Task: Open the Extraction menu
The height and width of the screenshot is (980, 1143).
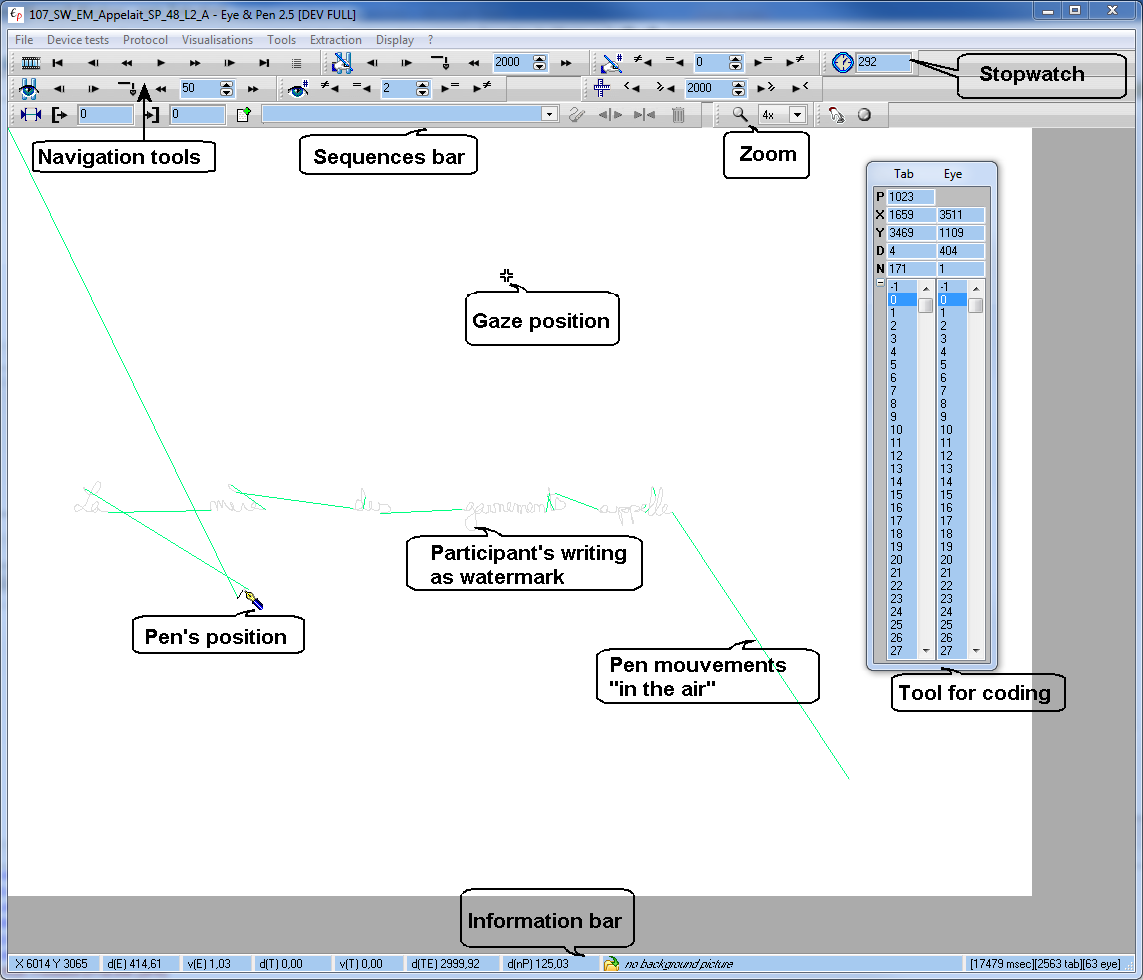Action: pyautogui.click(x=335, y=40)
